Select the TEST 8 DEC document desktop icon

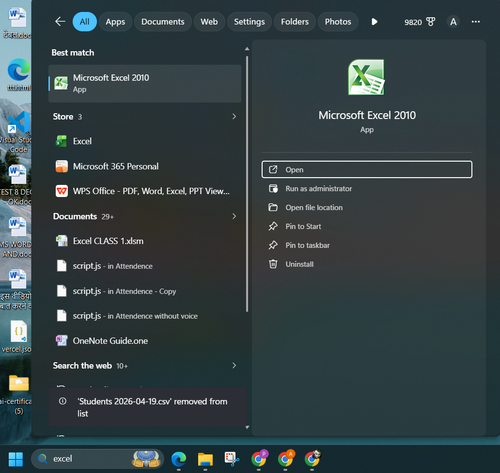pyautogui.click(x=17, y=185)
